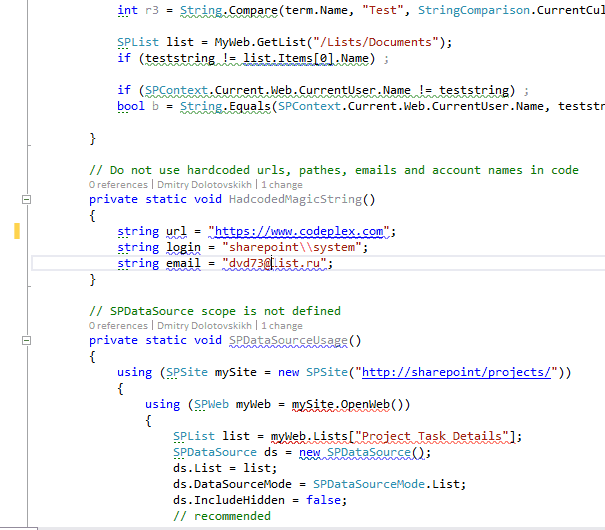The height and width of the screenshot is (530, 605).
Task: Open 'Dmitry Dolotovskikh' author lens above SPDataSourceUsage
Action: [205, 326]
